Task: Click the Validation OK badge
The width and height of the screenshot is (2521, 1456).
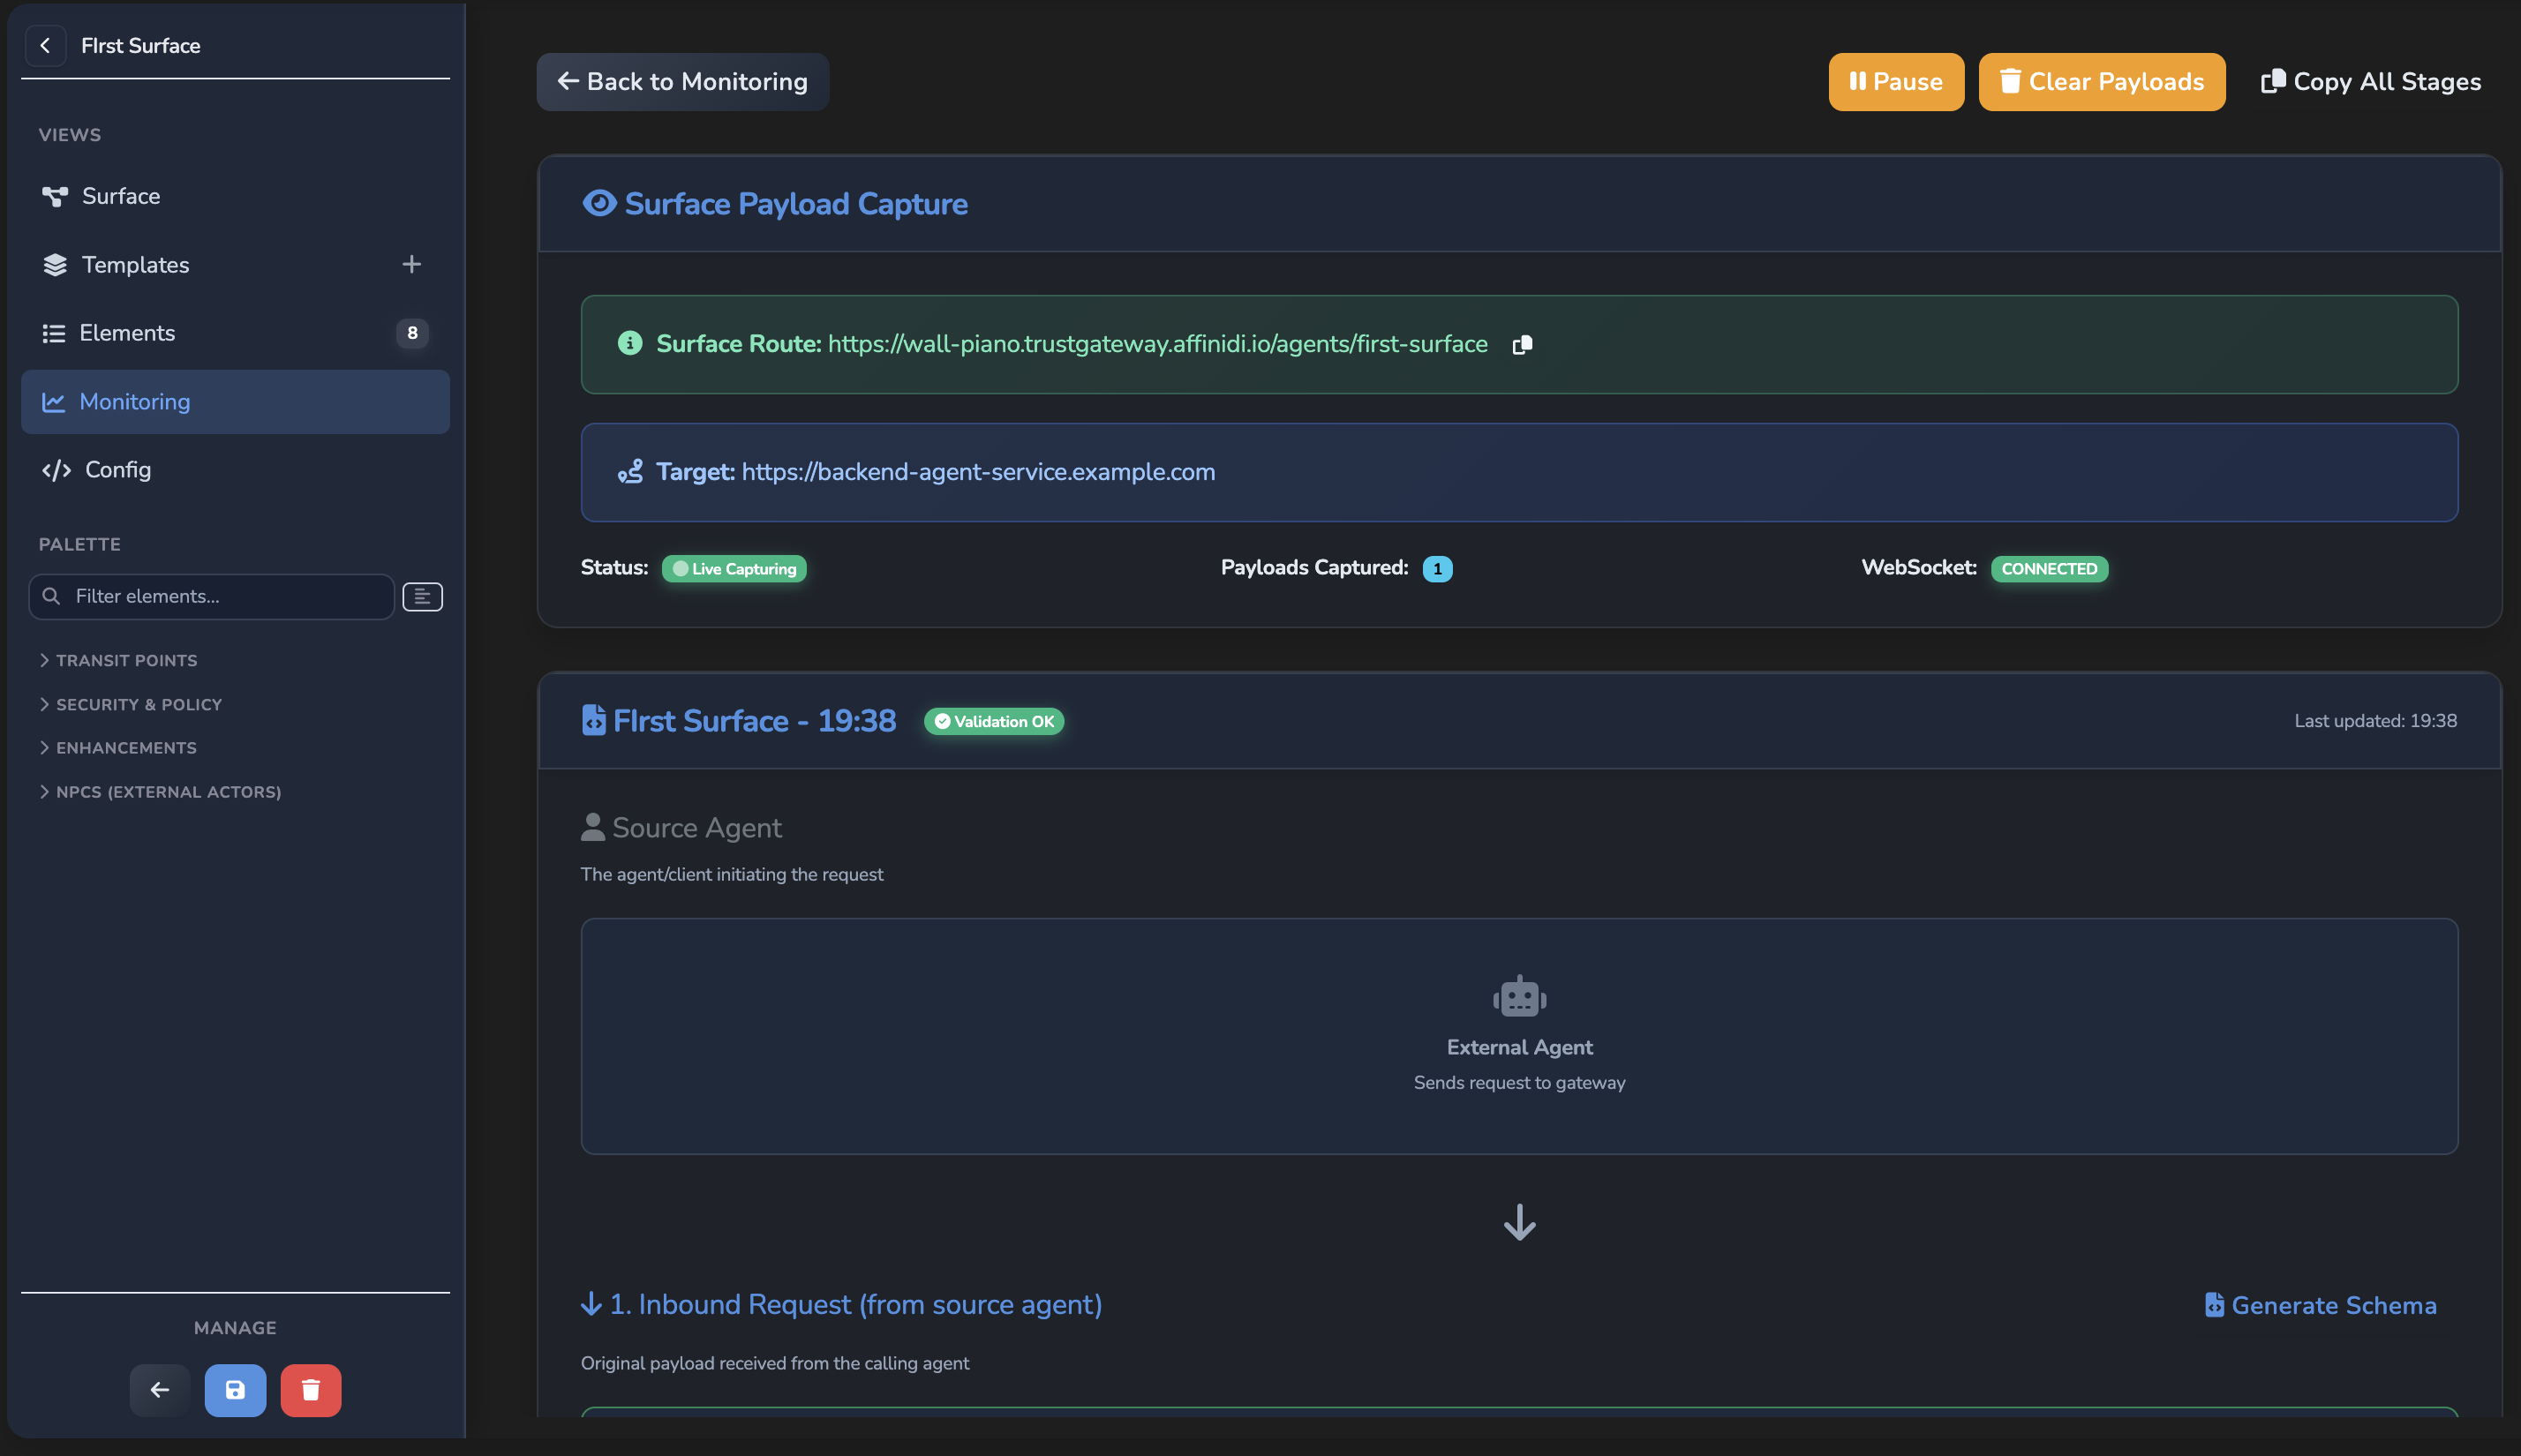Action: click(994, 721)
